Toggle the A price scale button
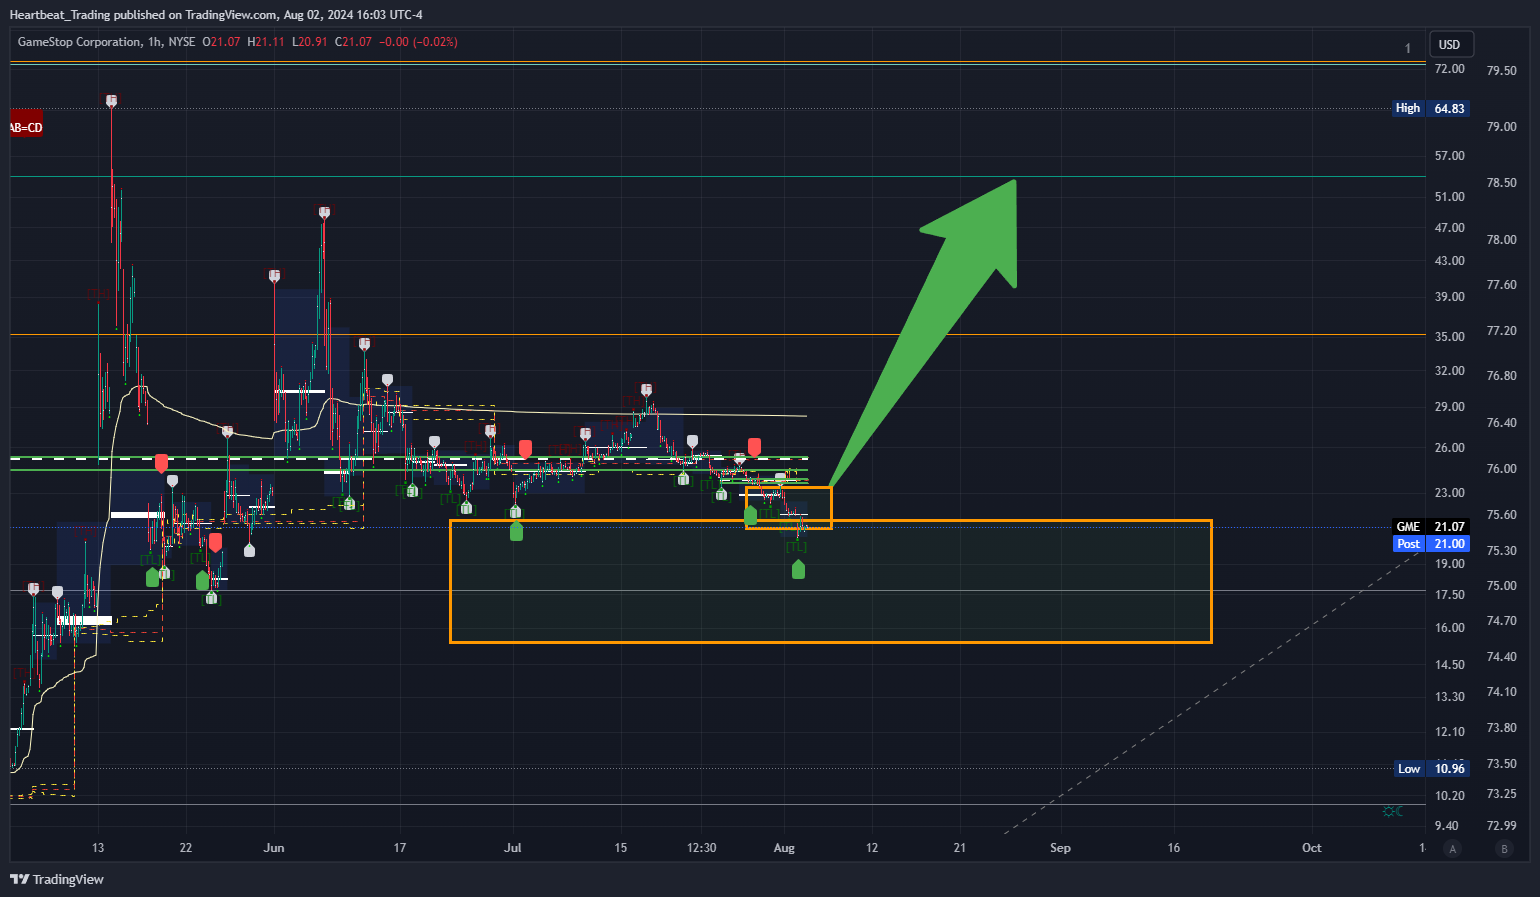The width and height of the screenshot is (1540, 897). tap(1453, 849)
